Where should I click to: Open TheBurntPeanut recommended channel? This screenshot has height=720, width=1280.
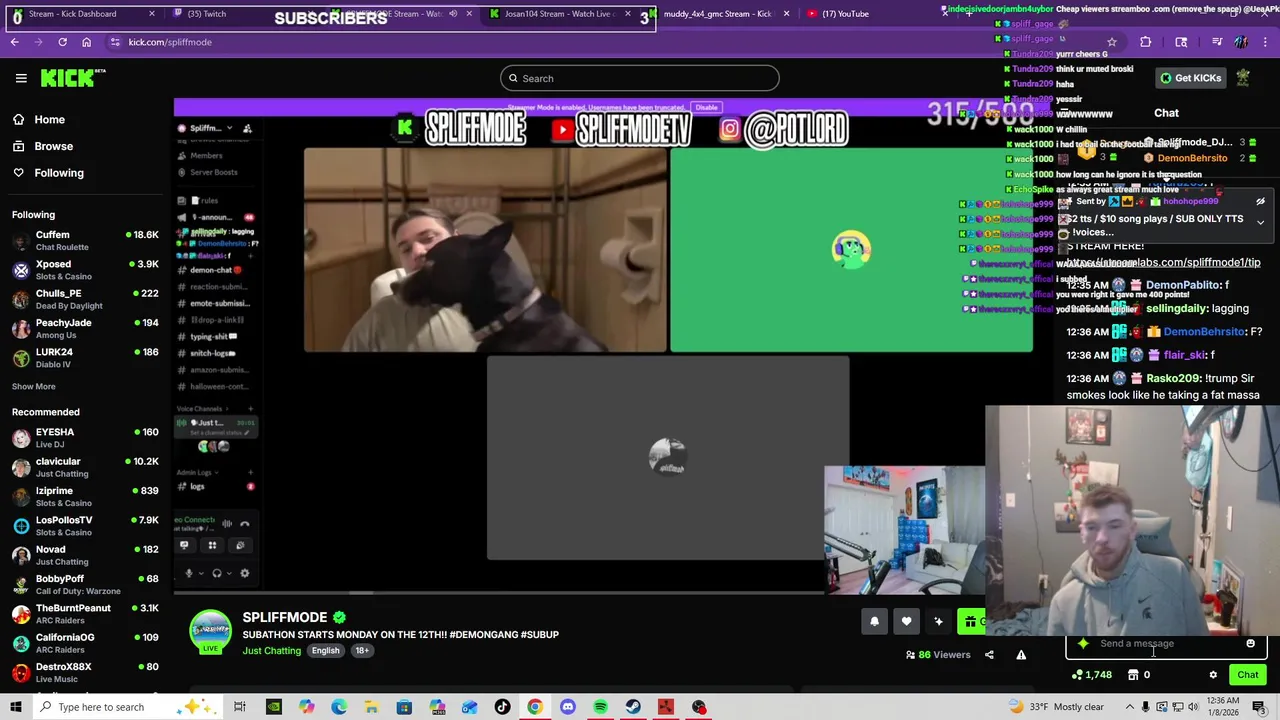tap(85, 613)
